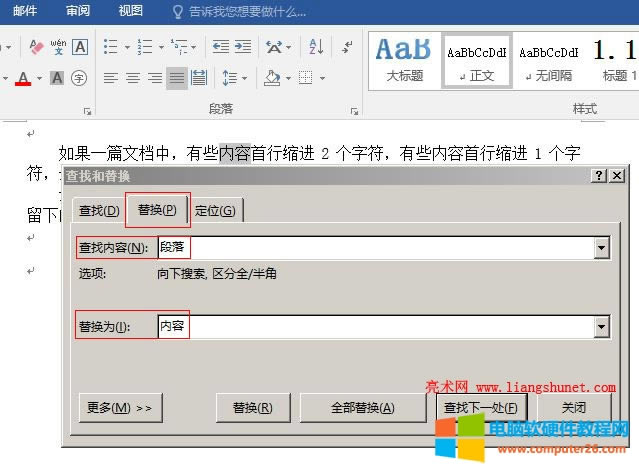Open the 视图 ribbon tab
The image size is (639, 469).
coord(131,11)
